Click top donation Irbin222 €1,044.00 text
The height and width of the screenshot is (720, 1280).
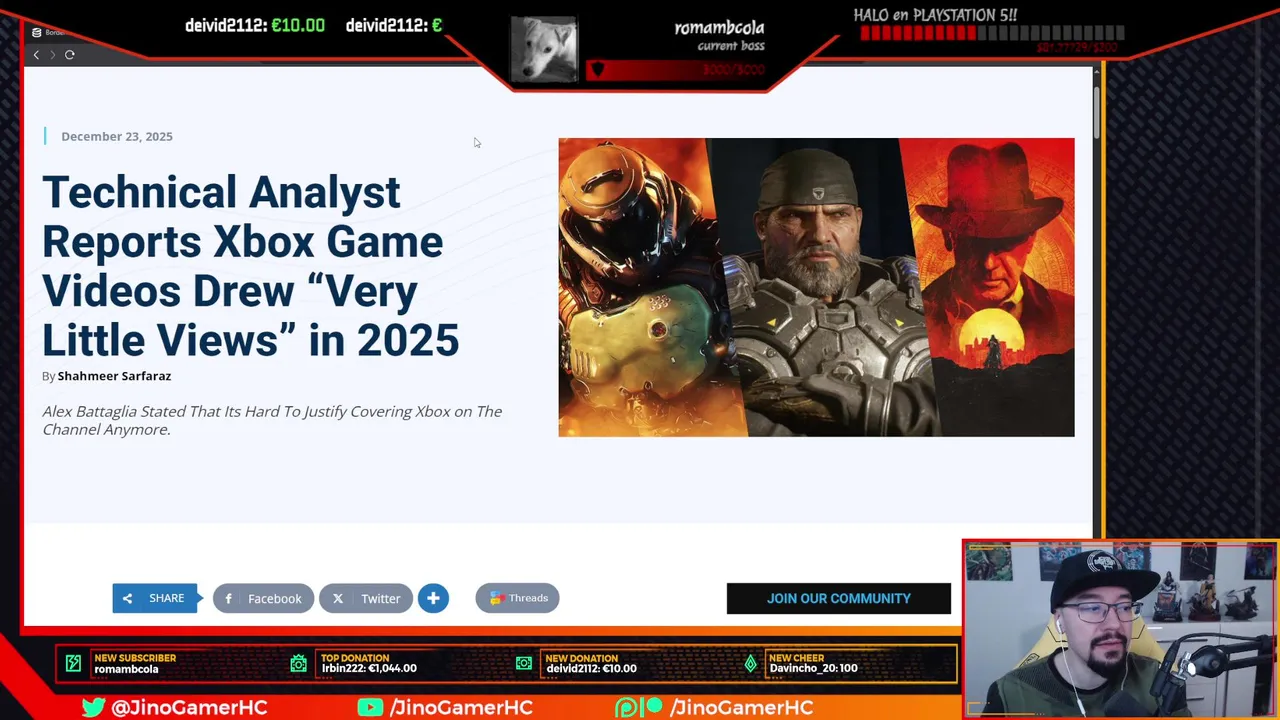369,669
